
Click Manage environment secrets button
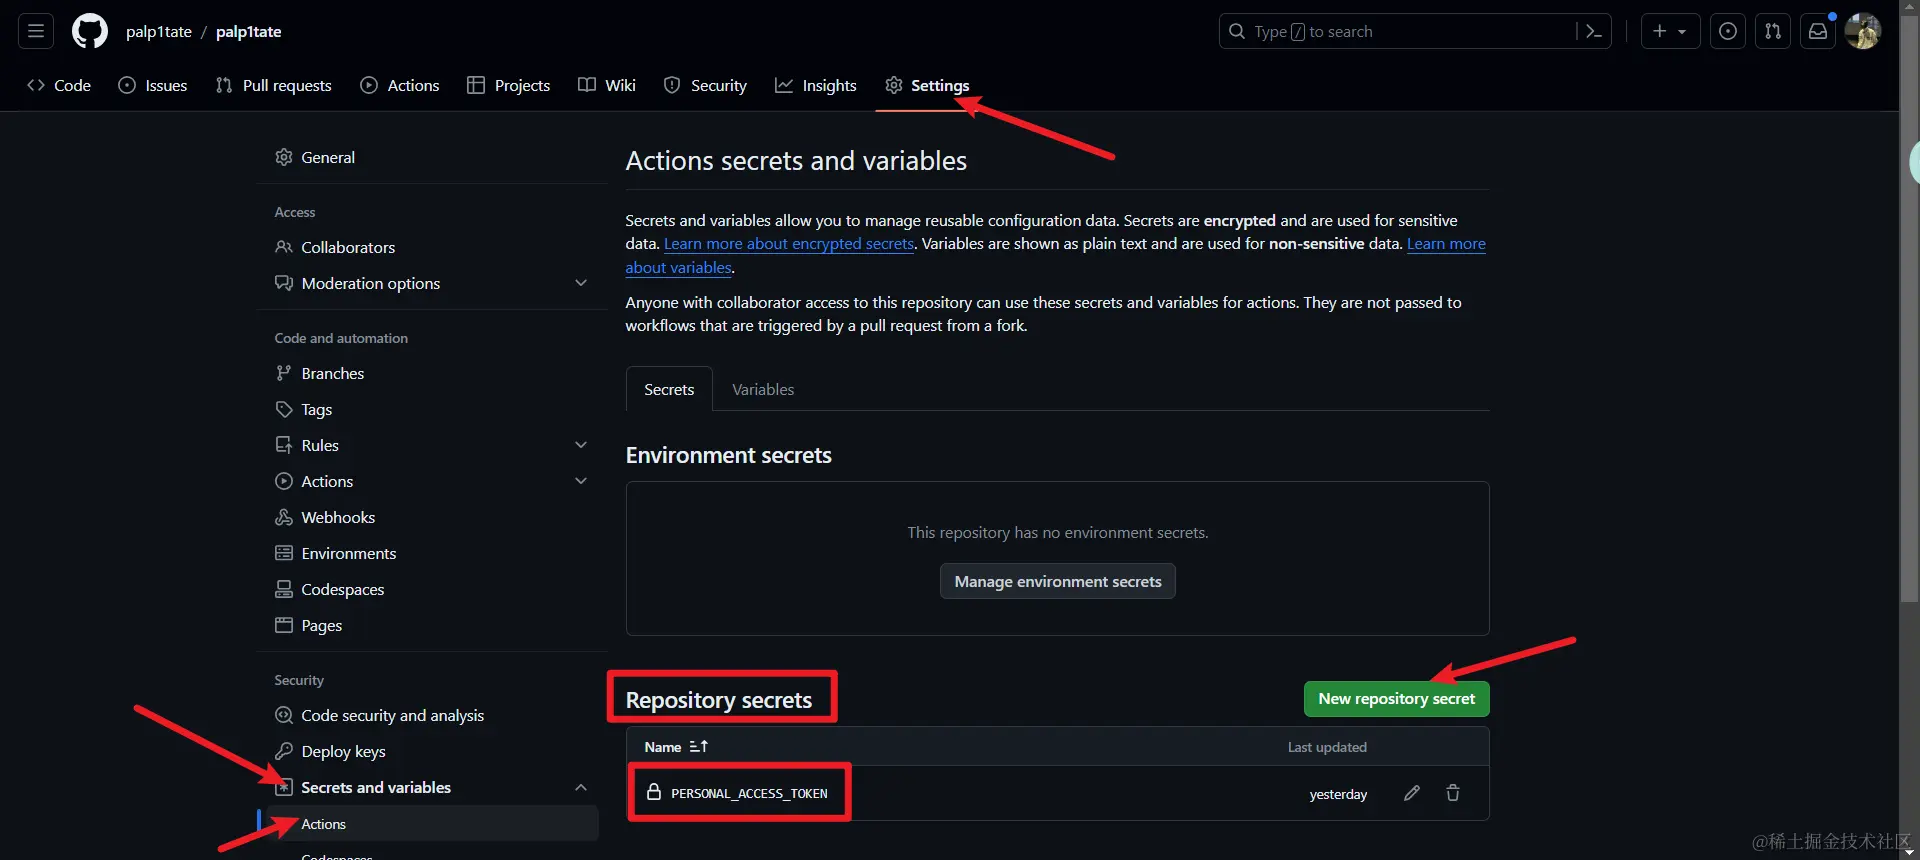tap(1058, 581)
